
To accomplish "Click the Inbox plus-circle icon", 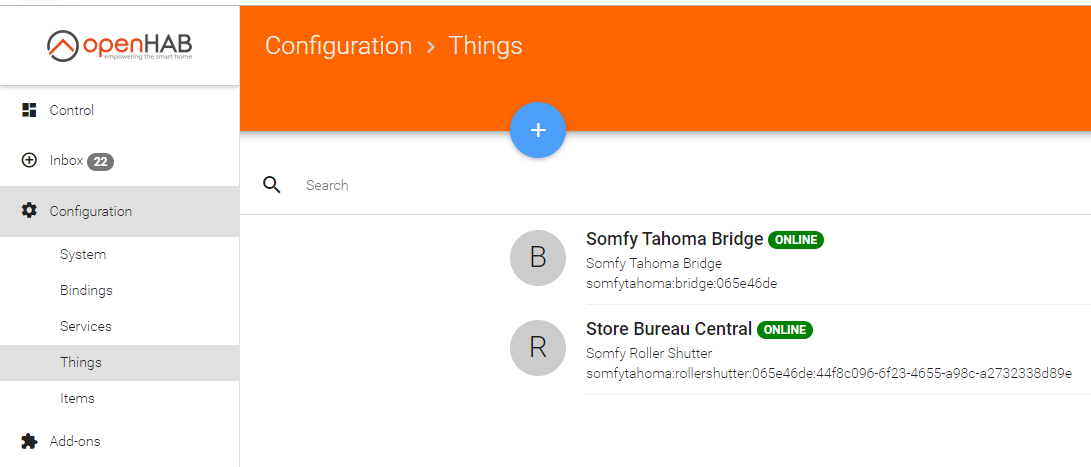I will 29,161.
